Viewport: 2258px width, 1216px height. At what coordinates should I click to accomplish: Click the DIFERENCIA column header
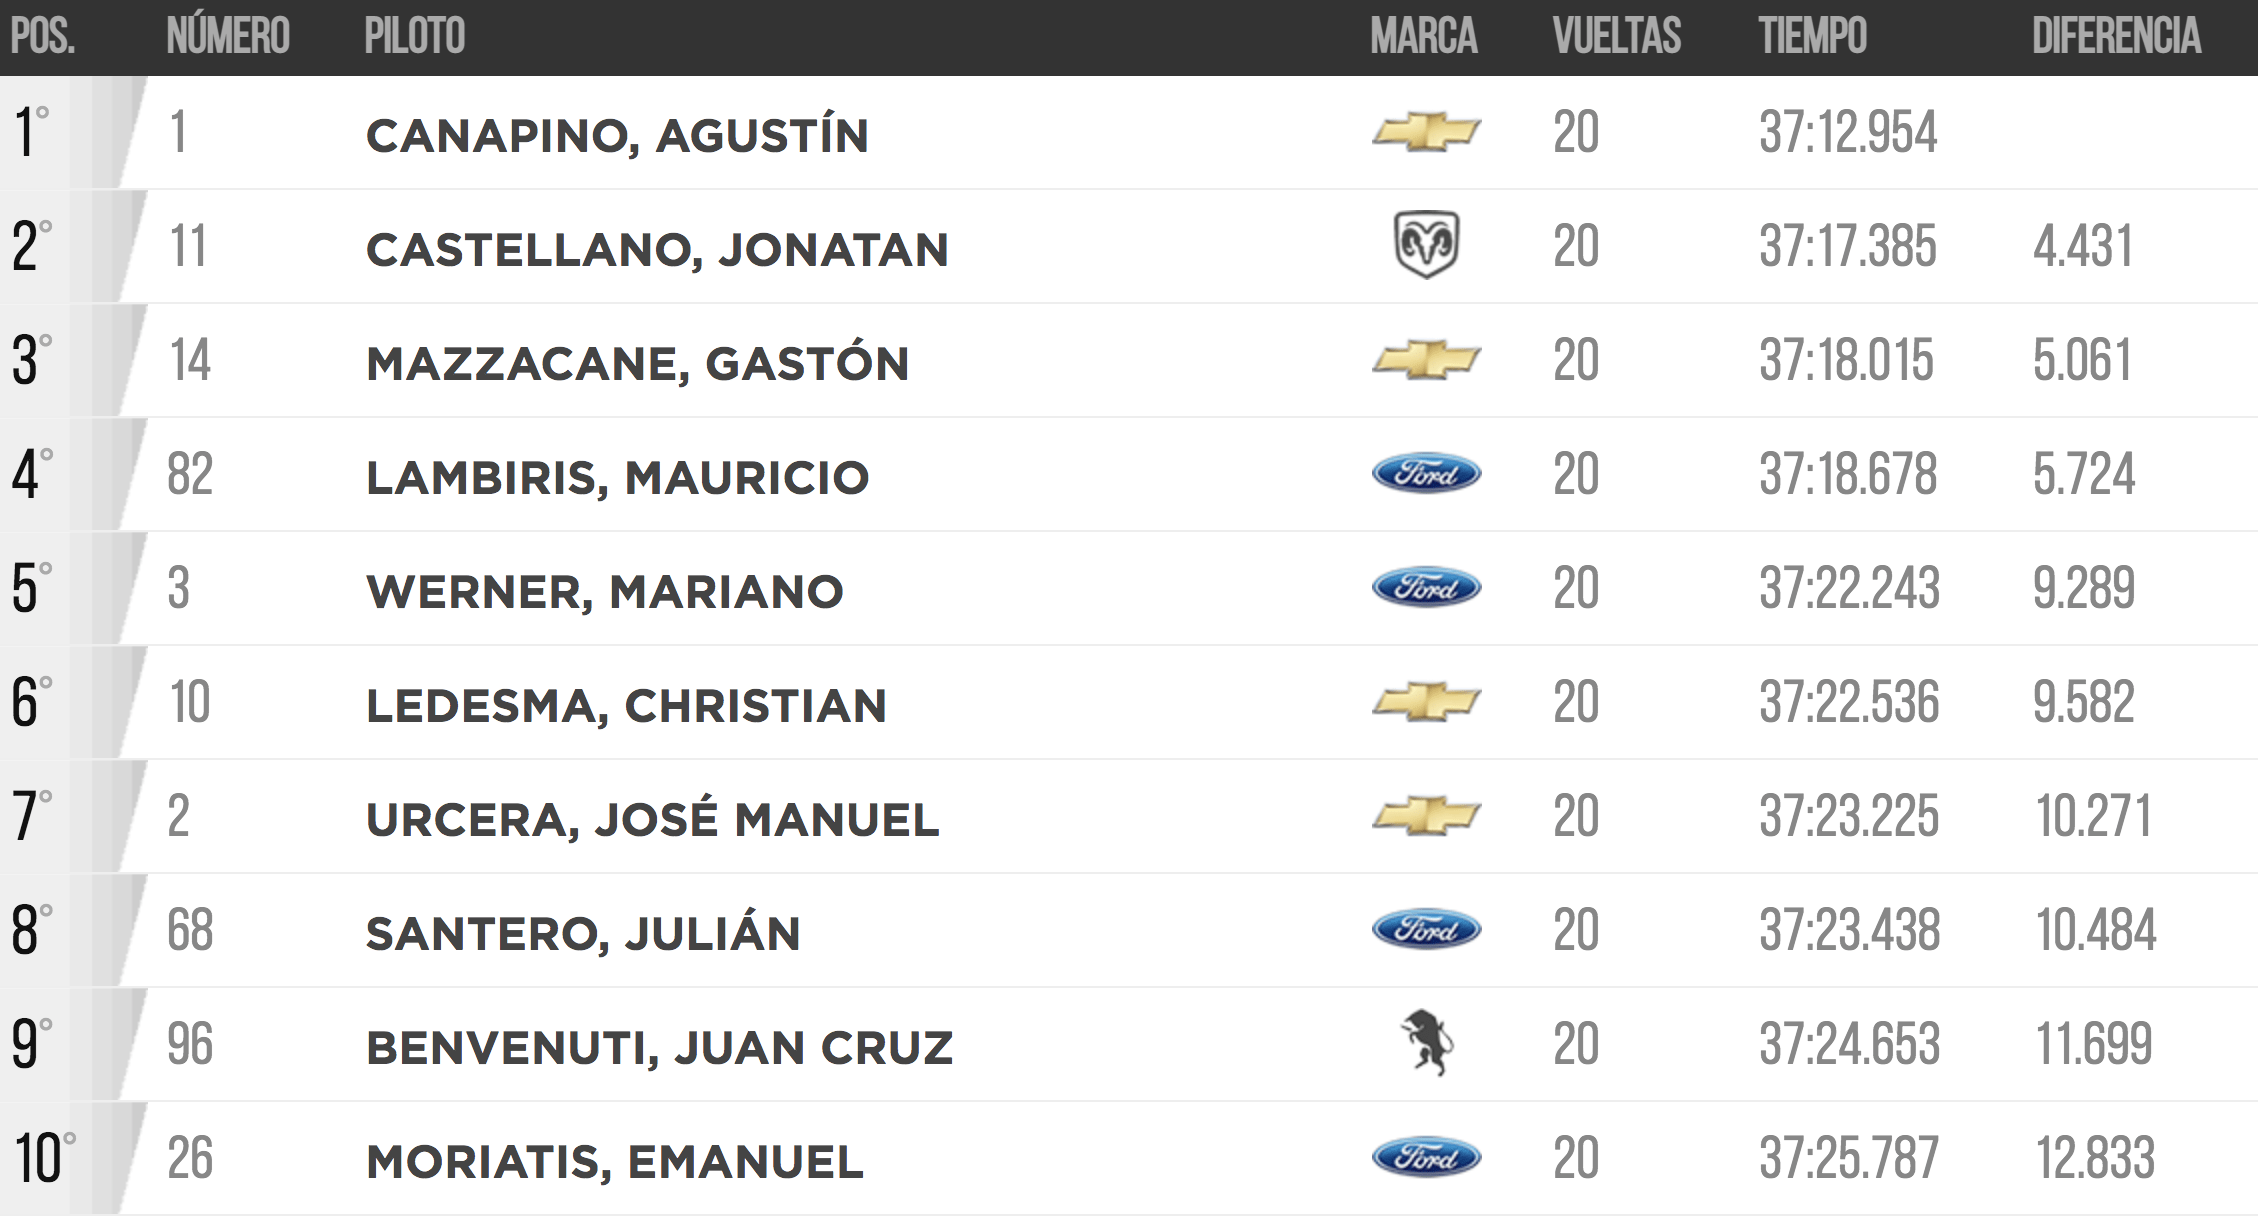[x=2116, y=36]
